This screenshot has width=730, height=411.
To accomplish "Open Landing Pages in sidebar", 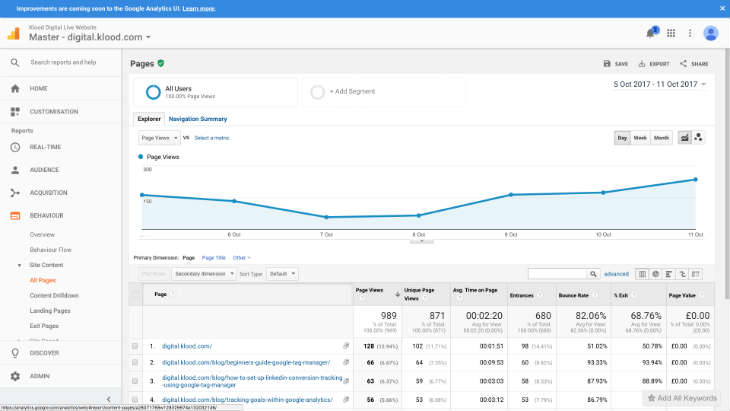I will [50, 311].
